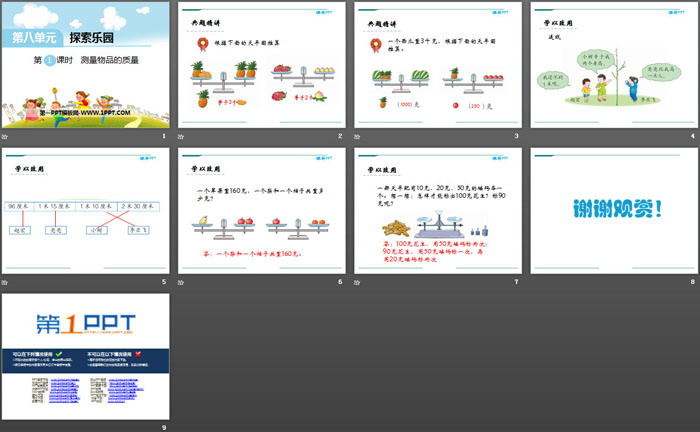Screen dimensions: 700x432
Task: Click slide number label 3
Action: (517, 136)
